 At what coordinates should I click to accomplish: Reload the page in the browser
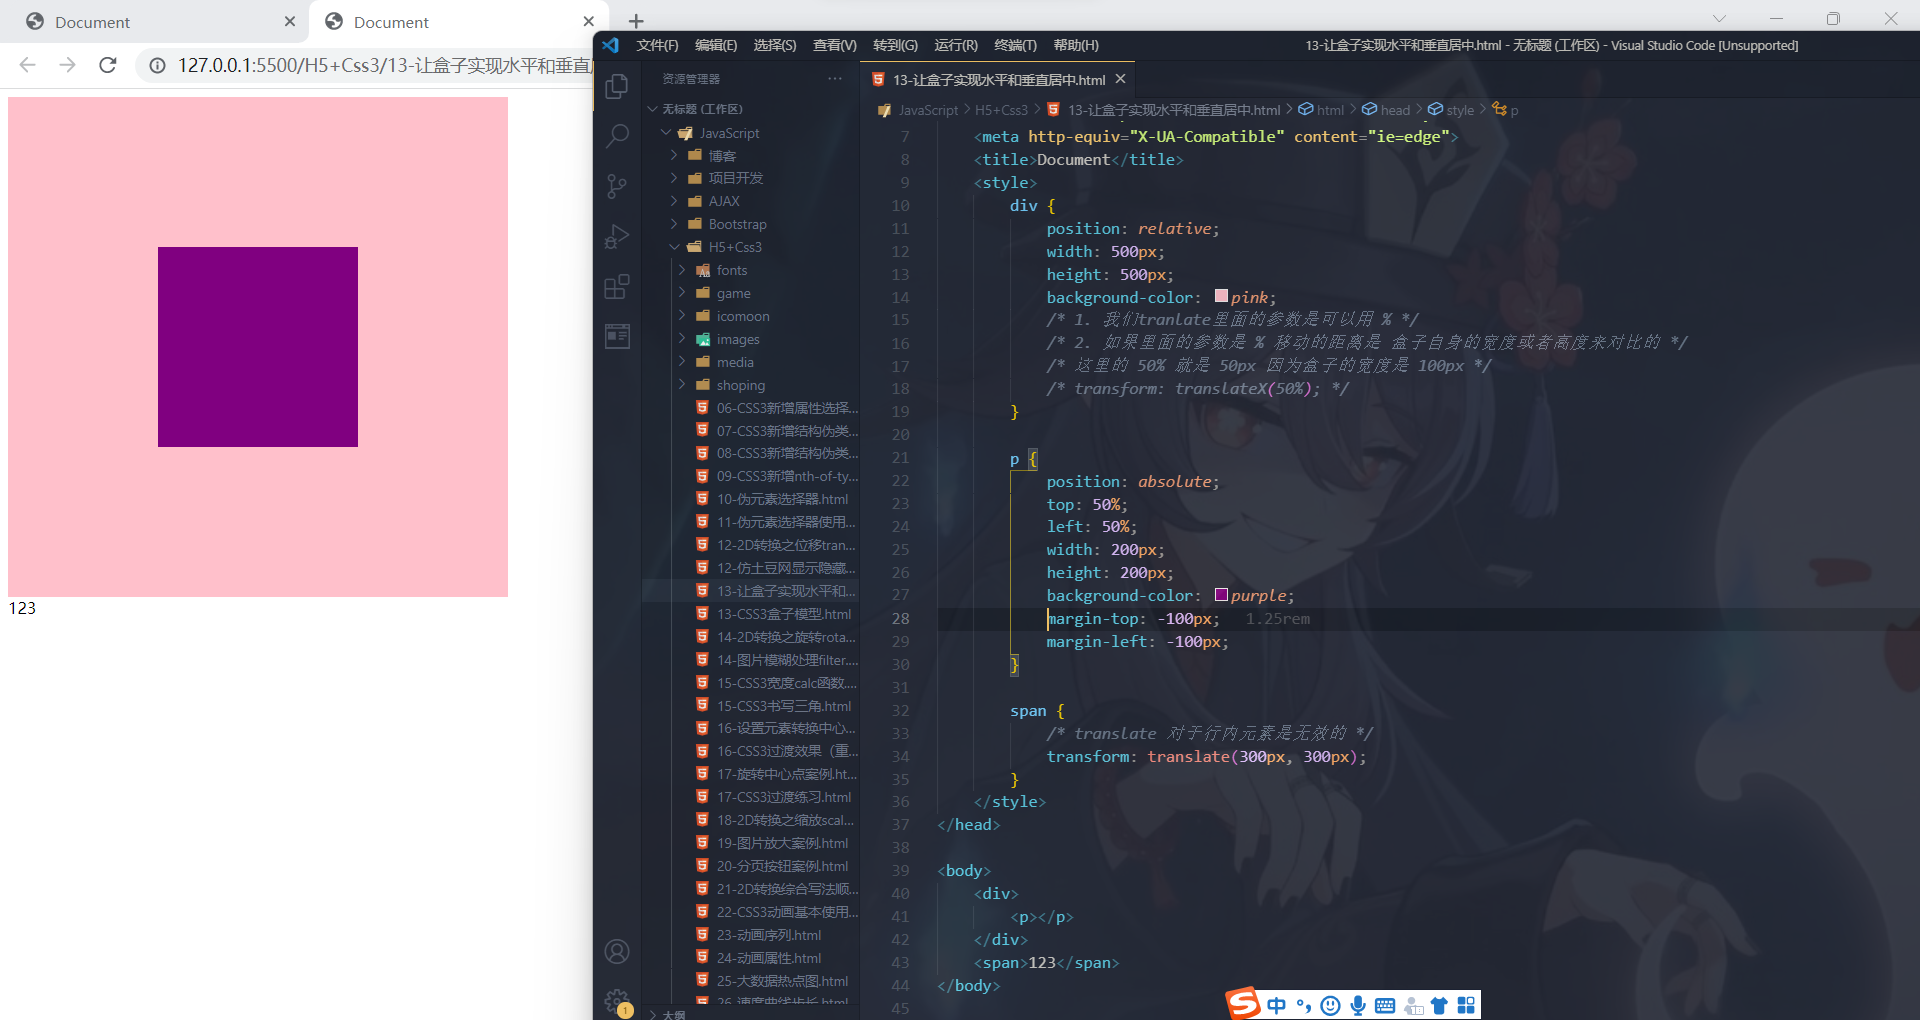pos(107,65)
